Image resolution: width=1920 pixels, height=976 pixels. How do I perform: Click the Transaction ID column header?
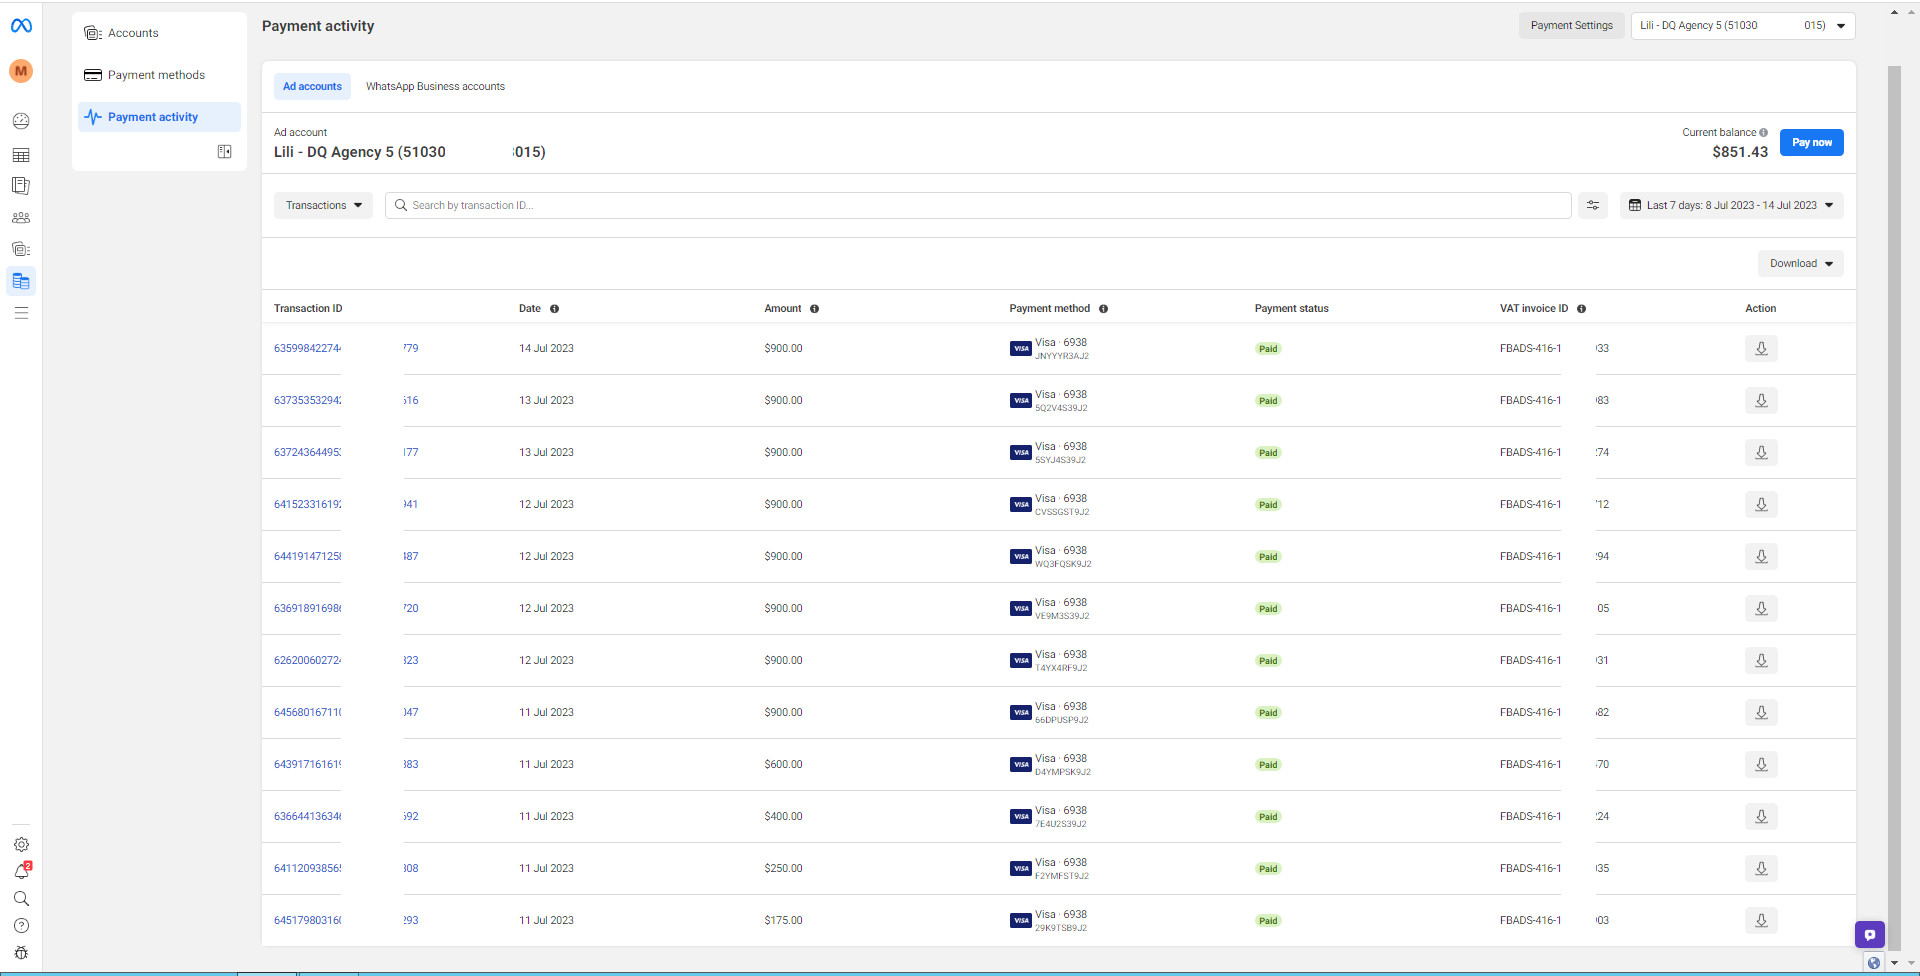click(x=308, y=309)
